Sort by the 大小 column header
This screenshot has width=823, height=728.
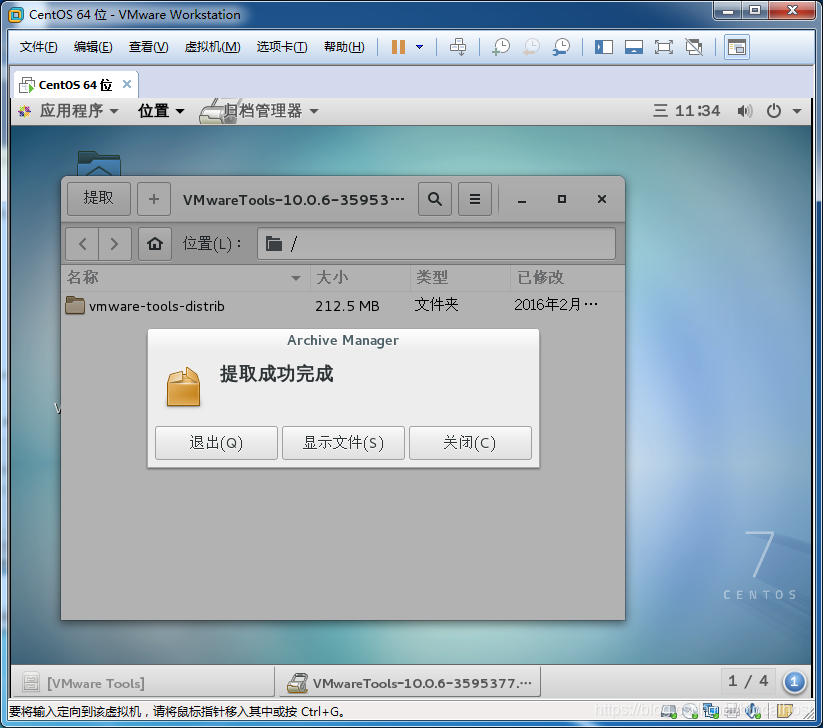(x=360, y=277)
